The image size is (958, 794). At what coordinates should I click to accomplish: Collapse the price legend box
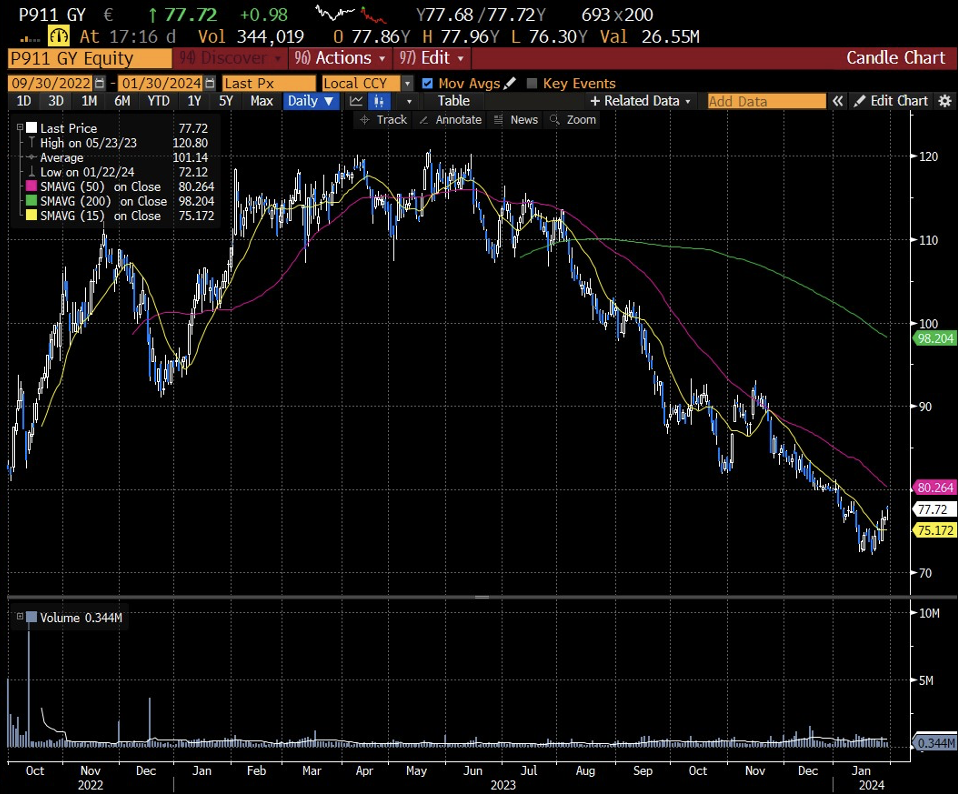click(x=20, y=128)
